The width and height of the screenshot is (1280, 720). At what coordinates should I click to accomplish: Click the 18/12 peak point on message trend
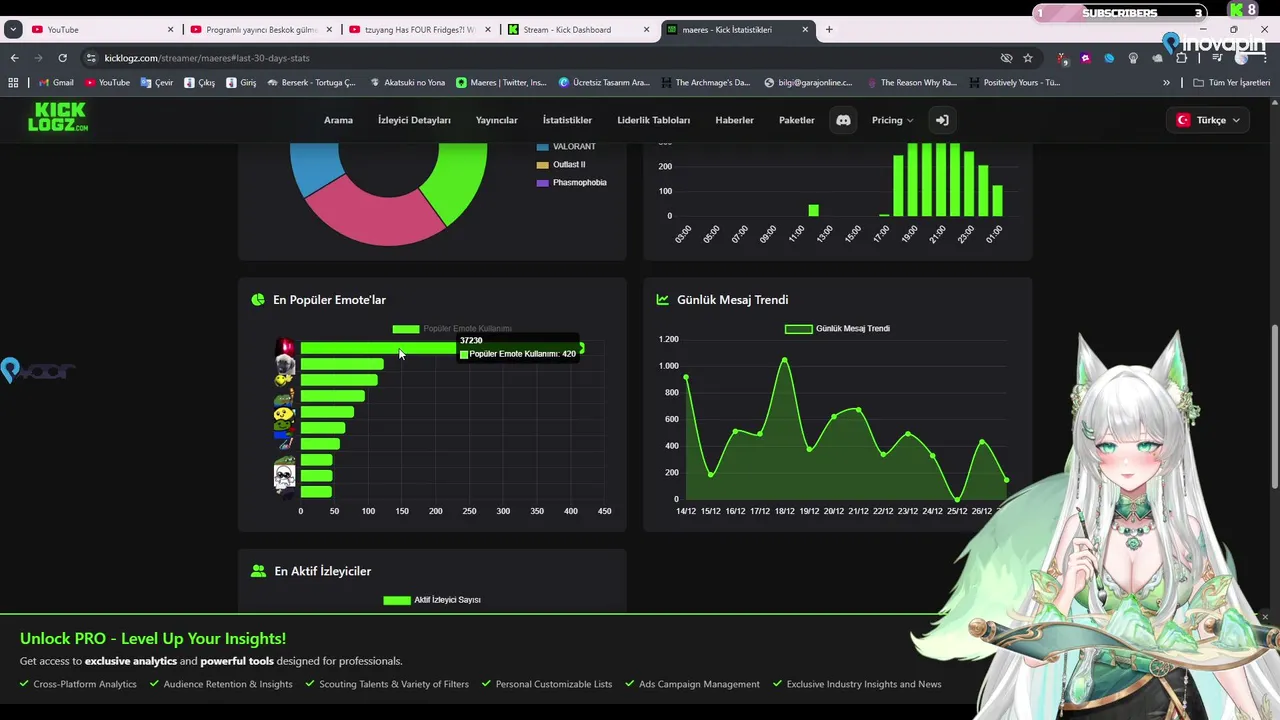coord(785,359)
